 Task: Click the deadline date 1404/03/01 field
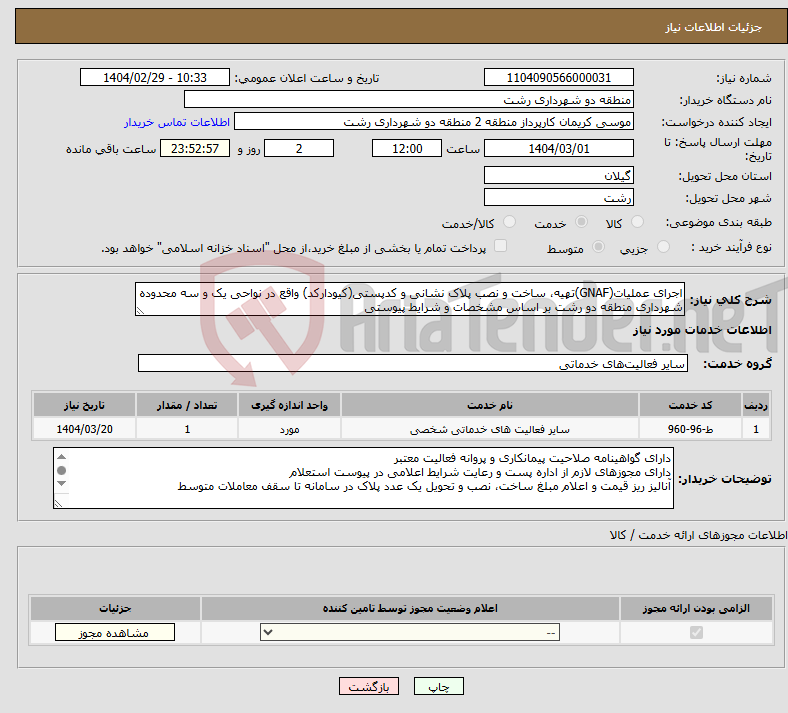(x=558, y=148)
